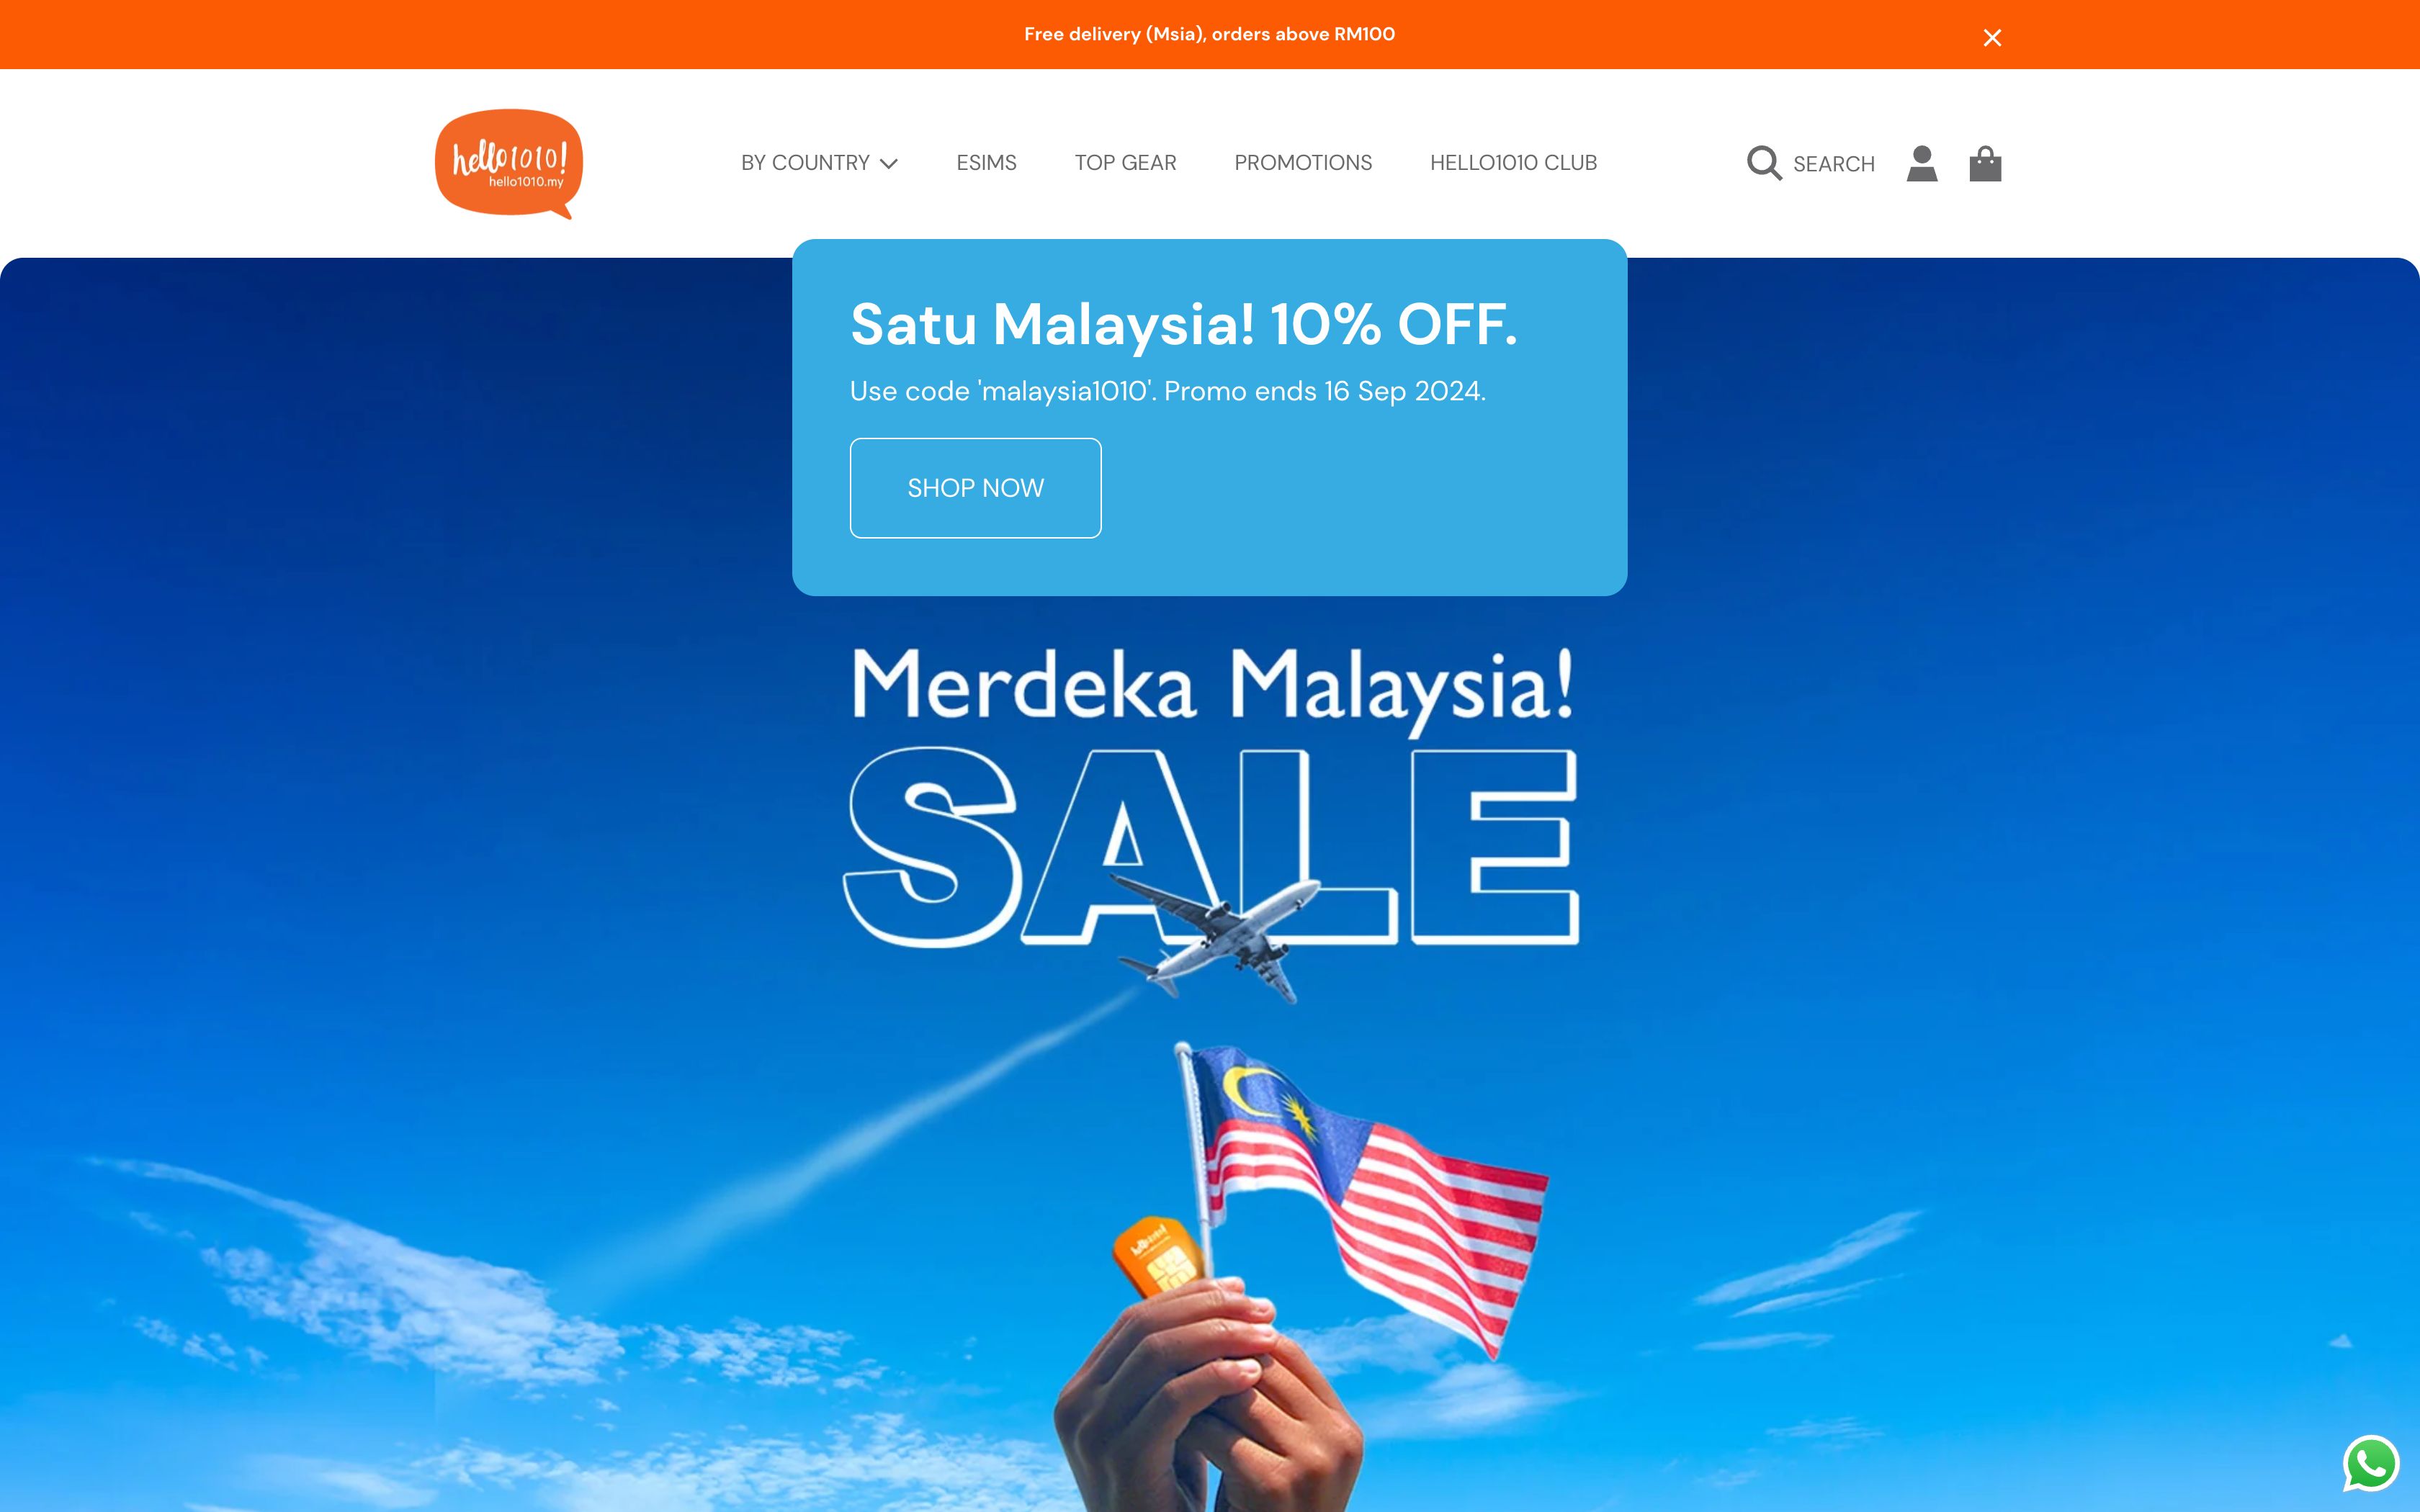Open the ESIMS menu item
The height and width of the screenshot is (1512, 2420).
click(986, 163)
